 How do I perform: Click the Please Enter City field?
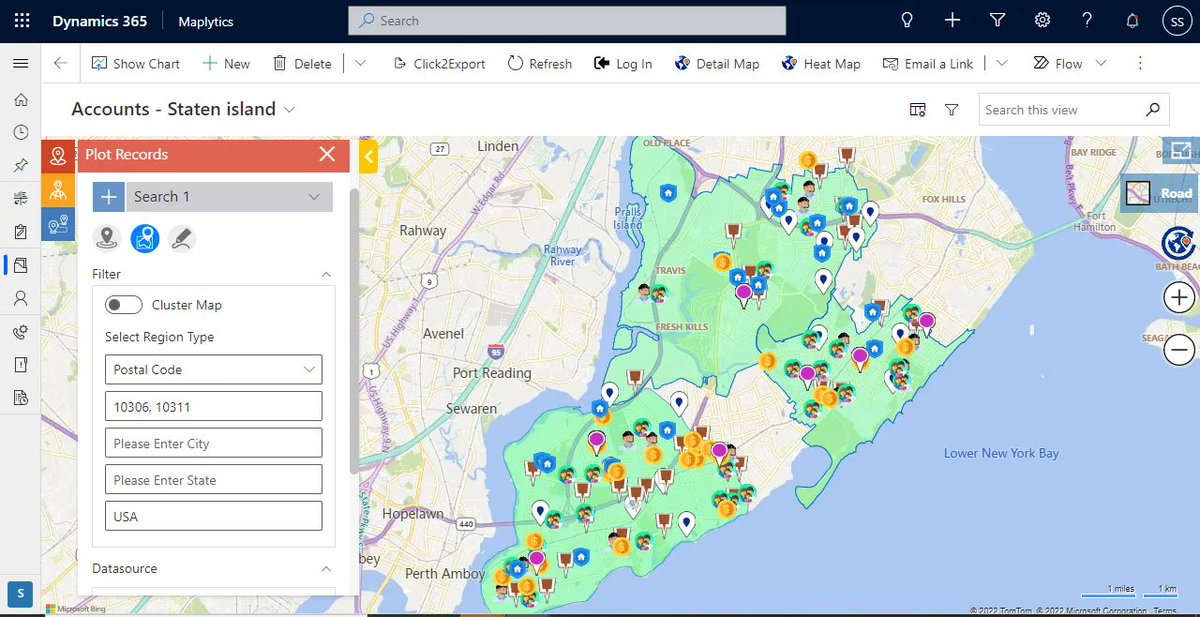pos(213,443)
